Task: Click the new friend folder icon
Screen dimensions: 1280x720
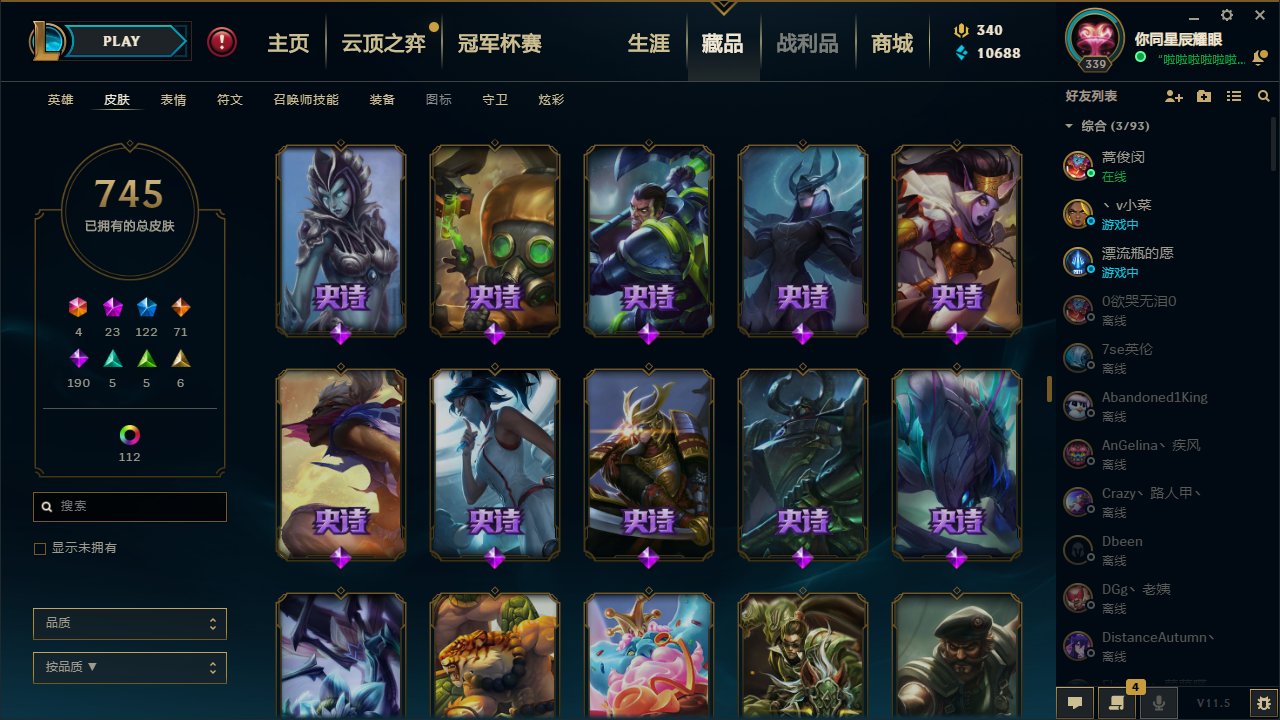Action: (x=1204, y=96)
